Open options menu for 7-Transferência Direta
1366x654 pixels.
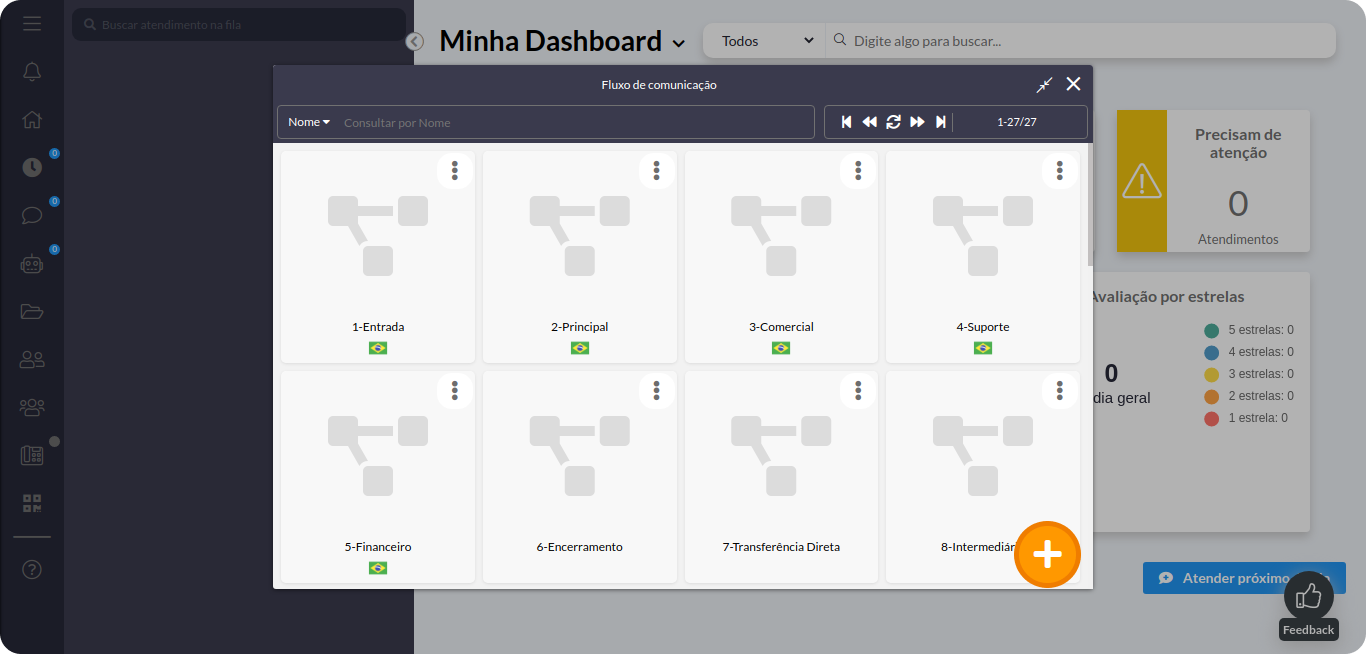pos(858,390)
